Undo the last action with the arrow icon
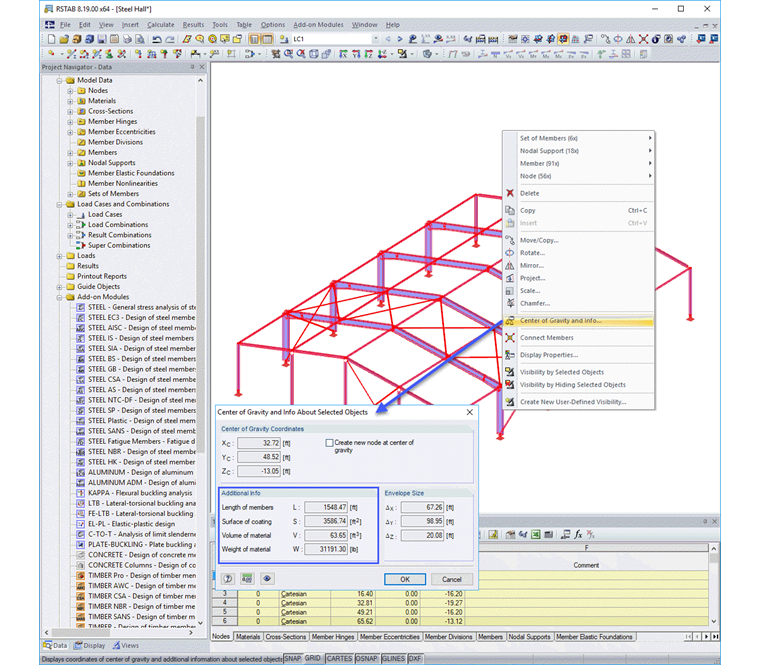Screen dimensions: 760x665 click(x=157, y=39)
